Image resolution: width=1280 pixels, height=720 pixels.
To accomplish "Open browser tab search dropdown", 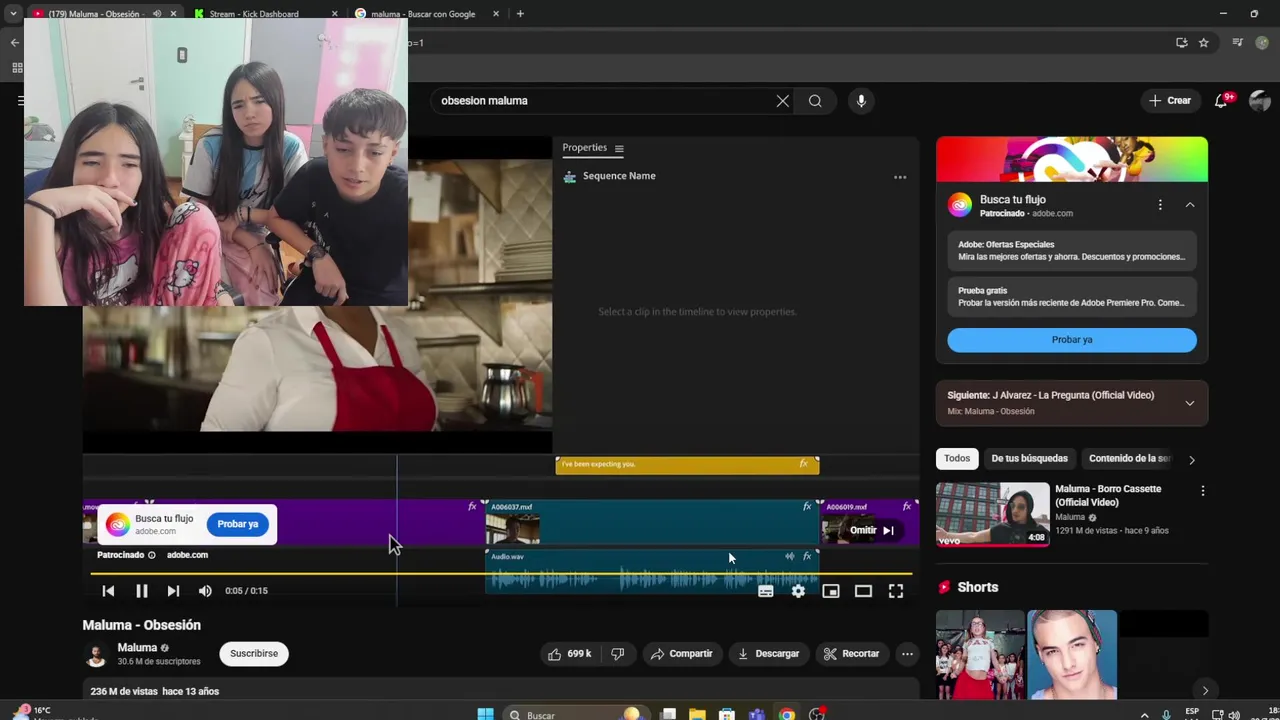I will point(13,14).
